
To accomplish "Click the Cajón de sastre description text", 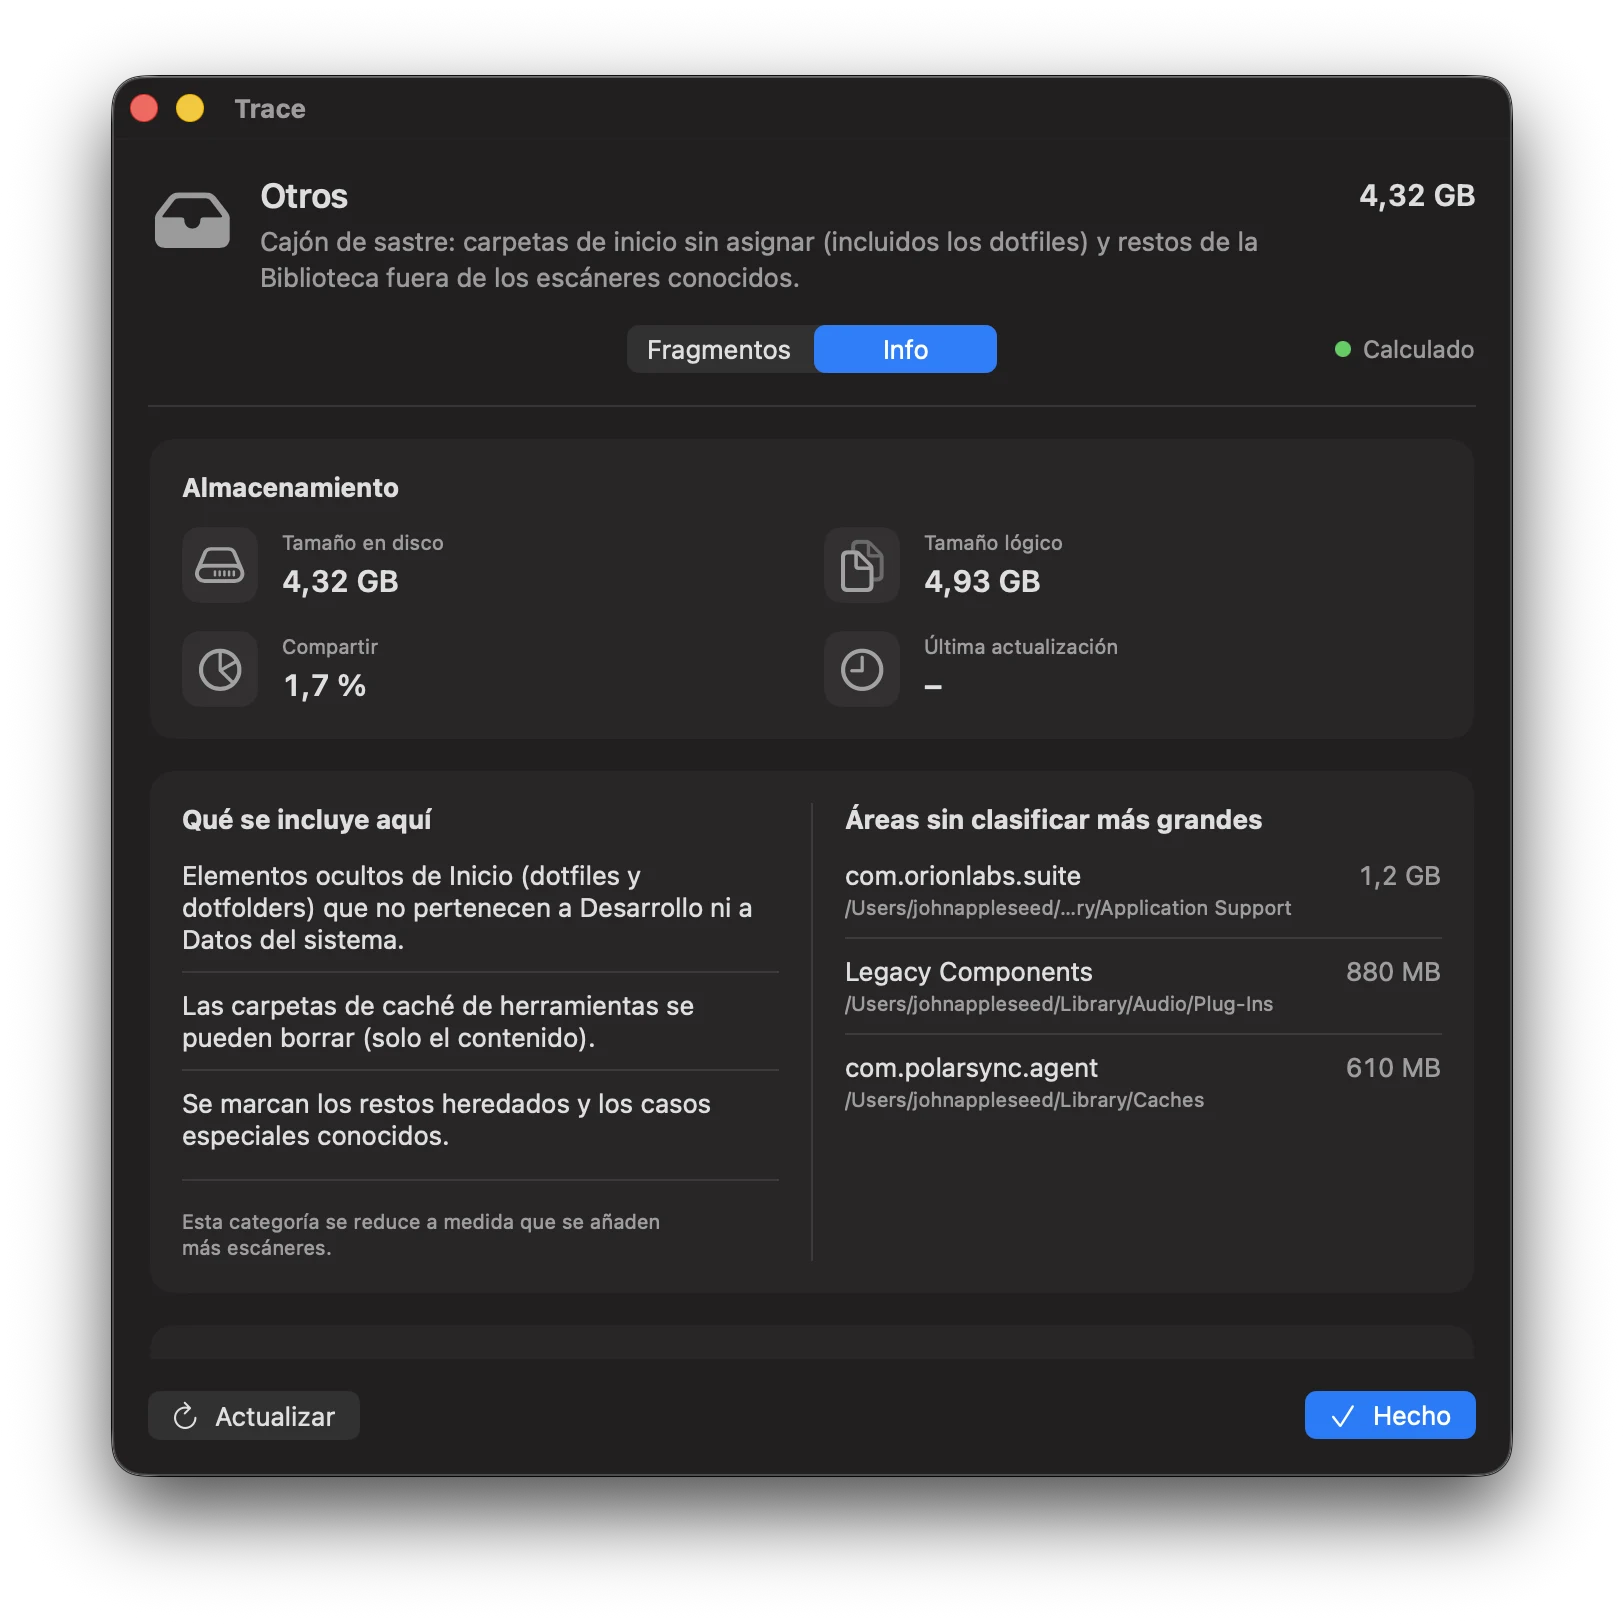I will [759, 260].
